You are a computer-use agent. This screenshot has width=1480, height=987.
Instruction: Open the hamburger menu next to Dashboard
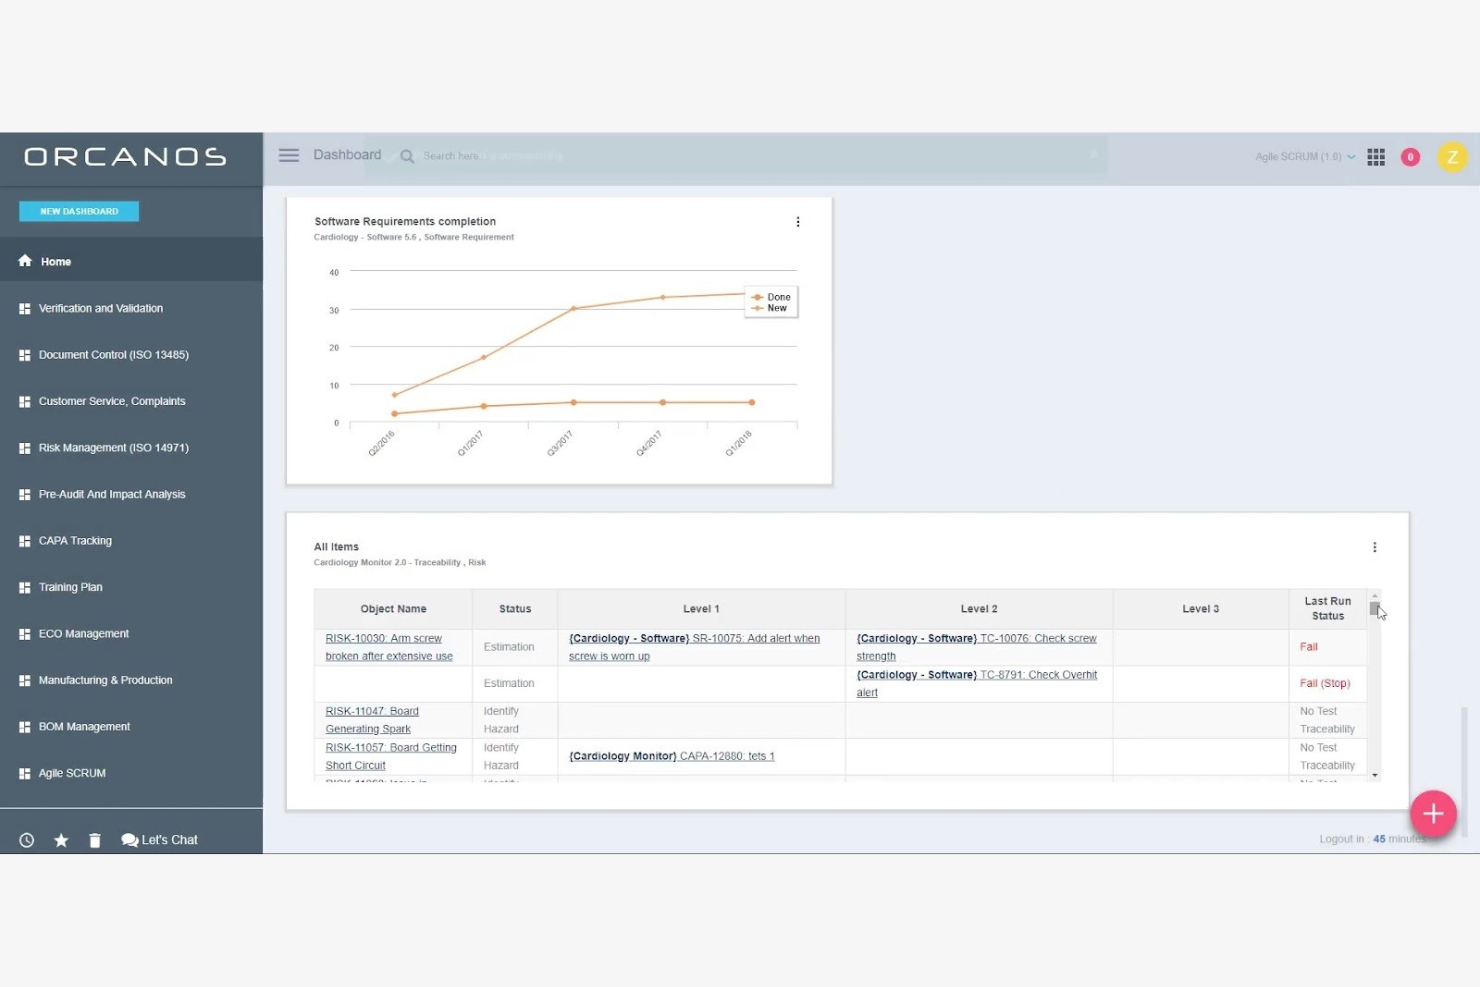(x=288, y=155)
